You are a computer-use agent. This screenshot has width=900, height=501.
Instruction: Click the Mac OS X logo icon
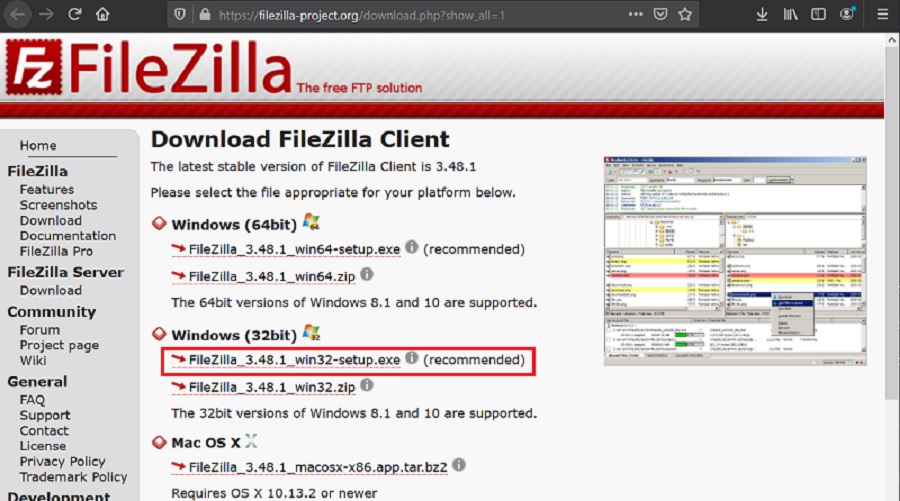pyautogui.click(x=251, y=441)
